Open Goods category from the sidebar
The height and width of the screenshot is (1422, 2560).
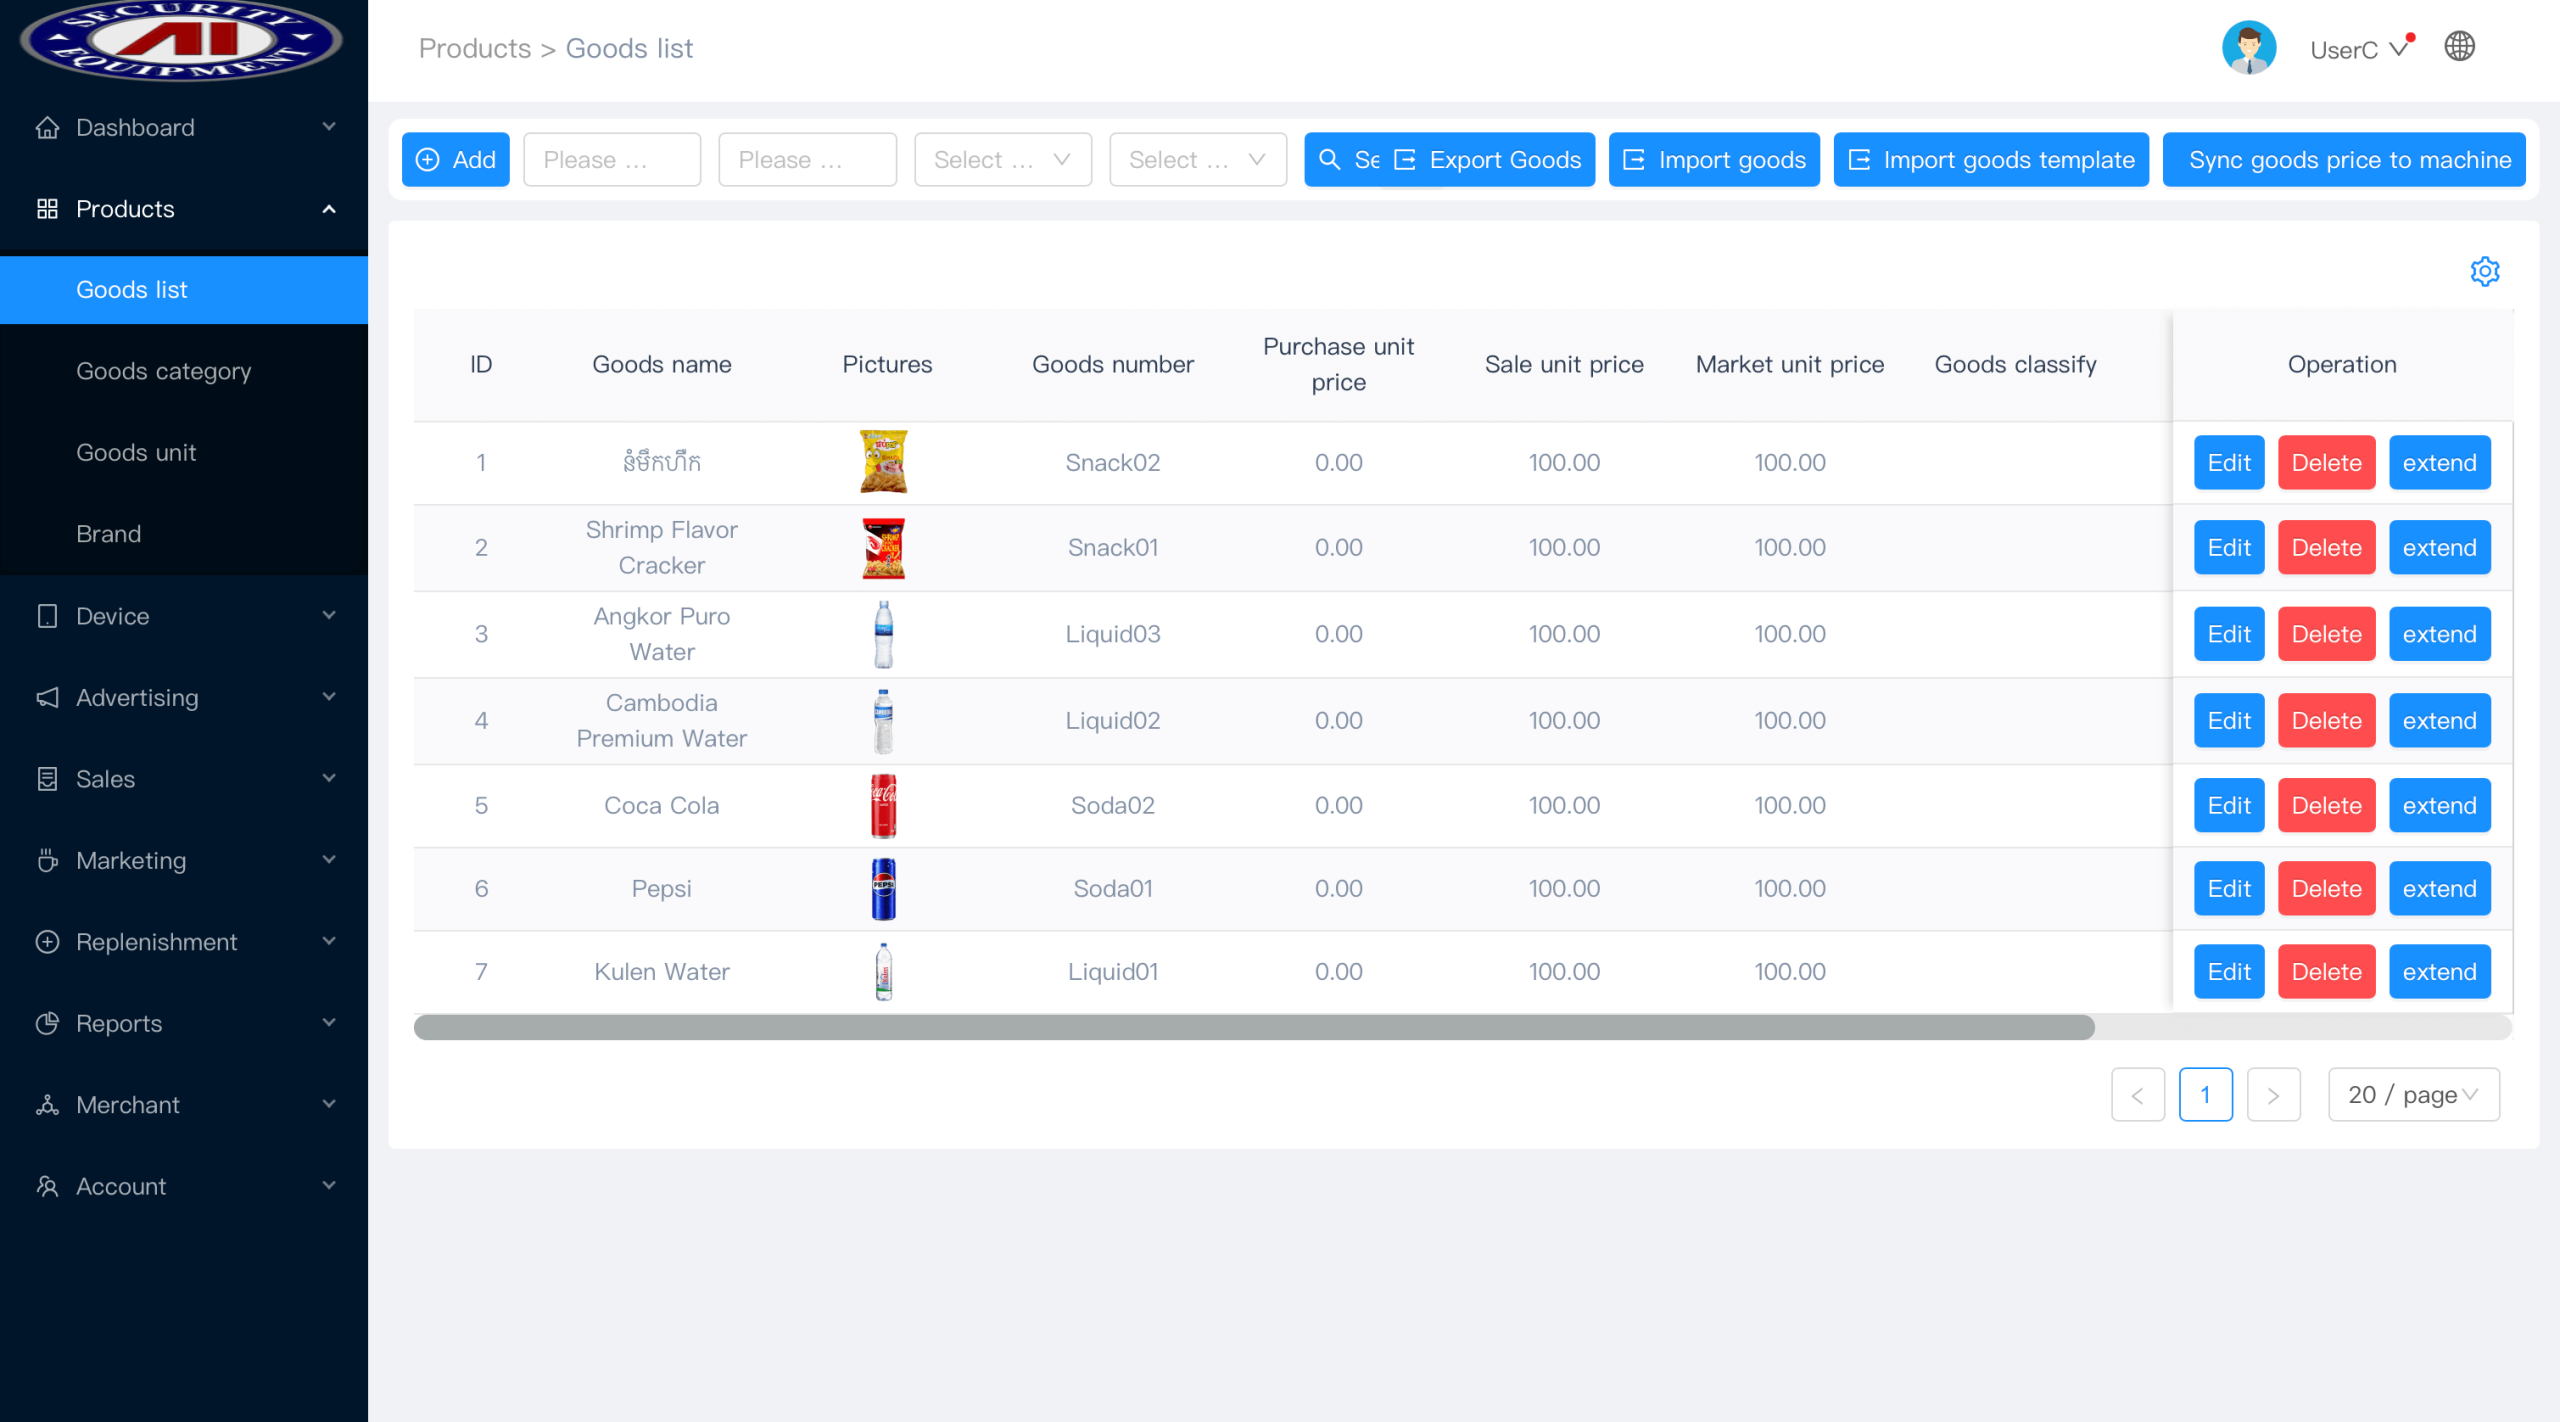pos(164,371)
